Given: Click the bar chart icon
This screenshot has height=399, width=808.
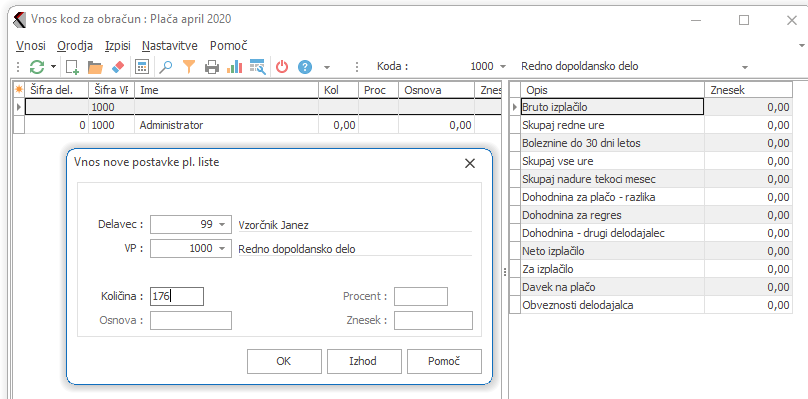Looking at the screenshot, I should [x=235, y=66].
